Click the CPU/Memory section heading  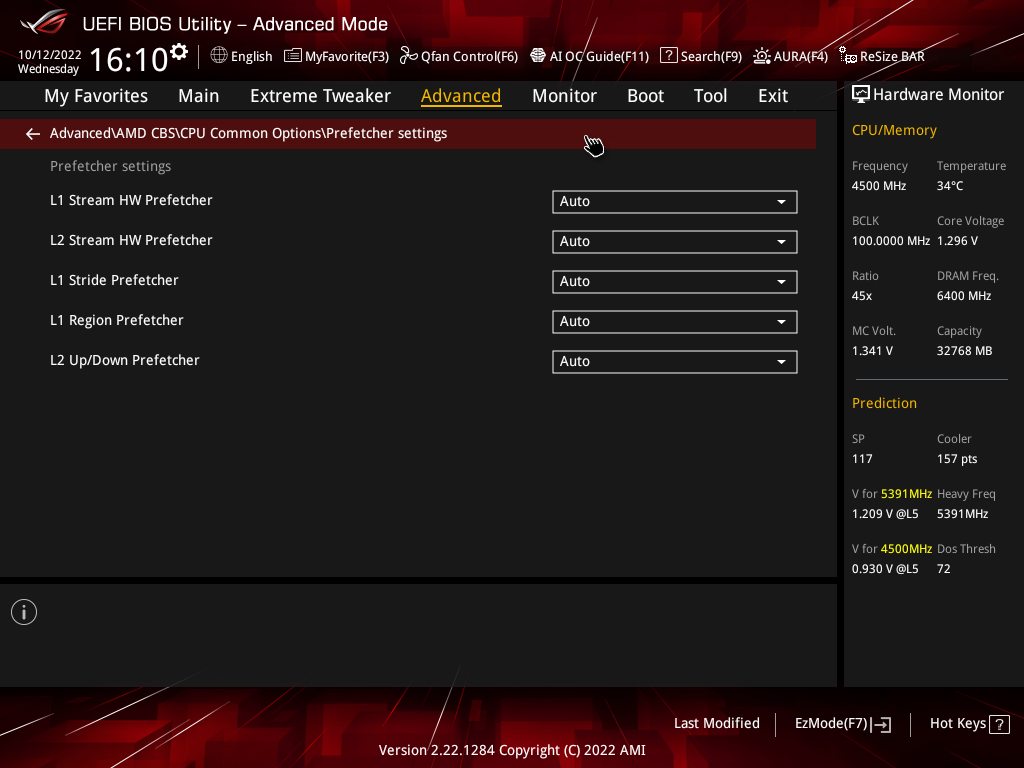point(894,130)
